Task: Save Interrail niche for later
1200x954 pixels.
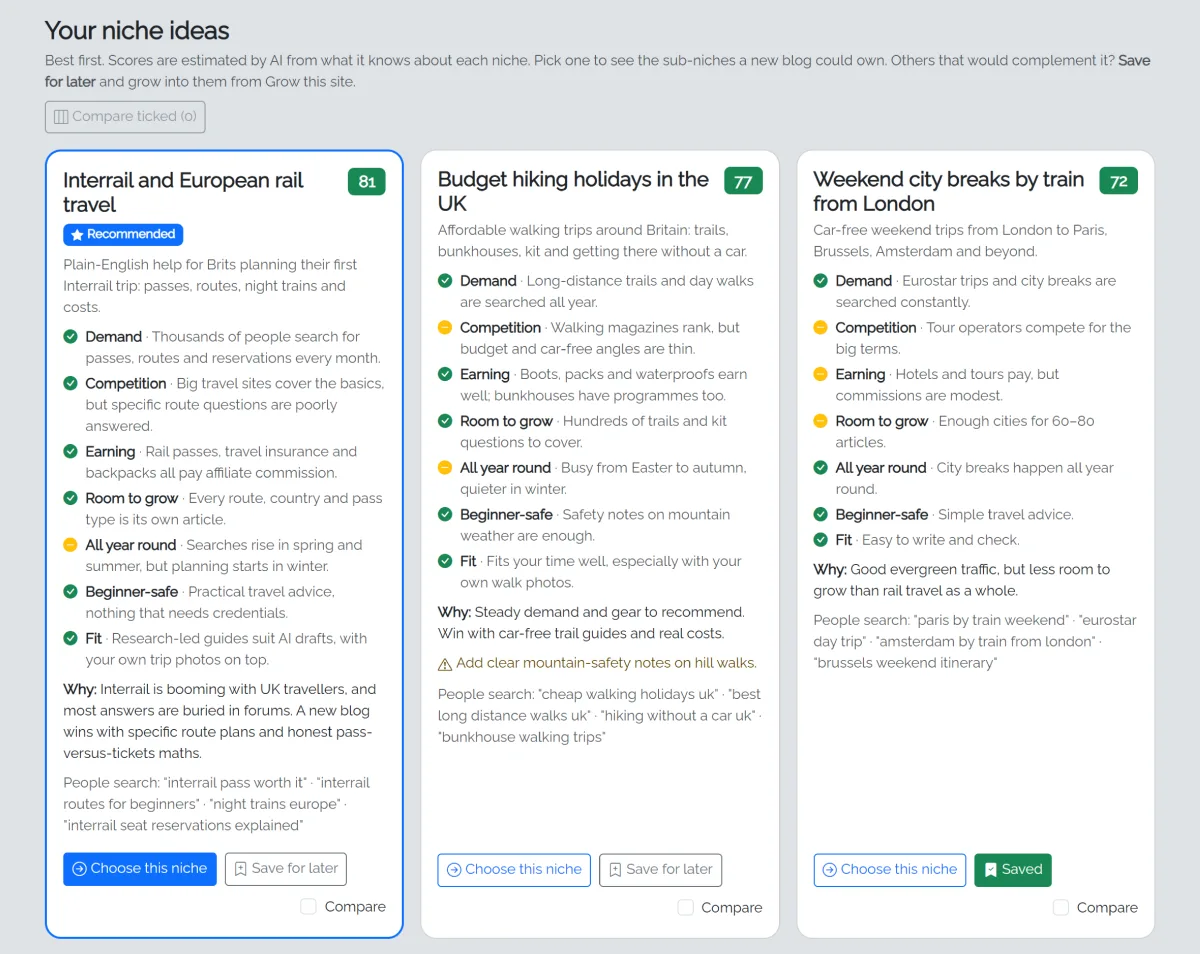Action: click(285, 868)
